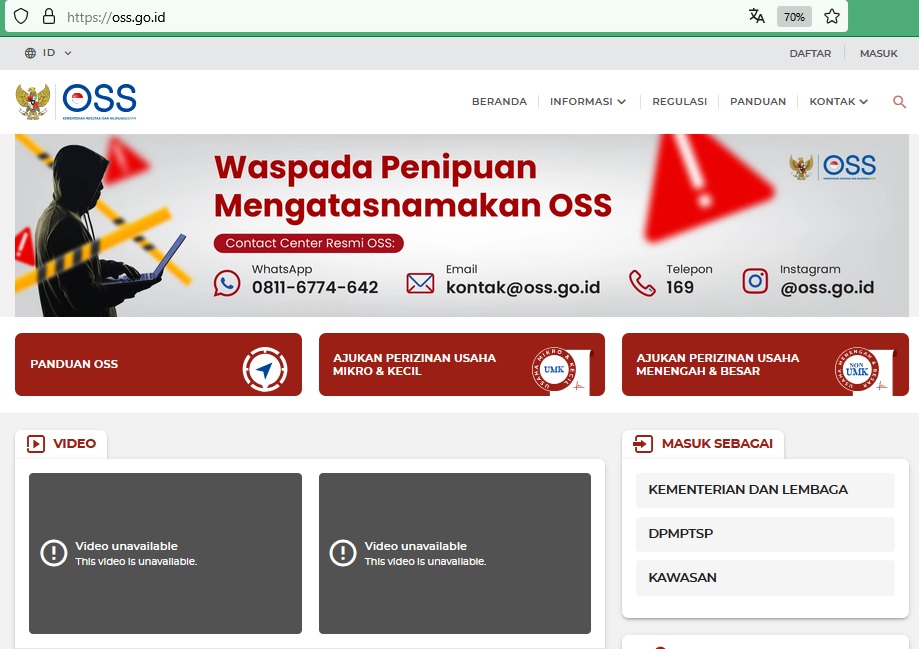Click the kontak@oss.go.id email text
919x649 pixels.
click(x=523, y=287)
